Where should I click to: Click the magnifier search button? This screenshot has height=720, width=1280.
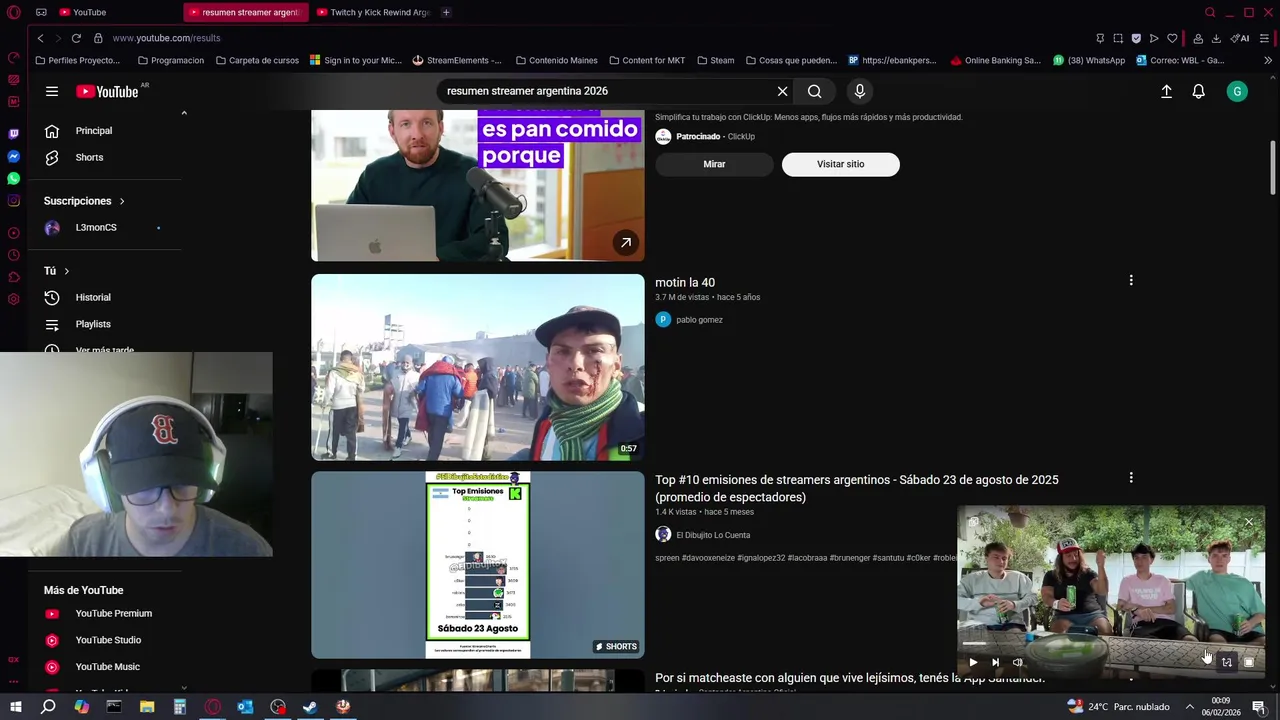coord(815,91)
